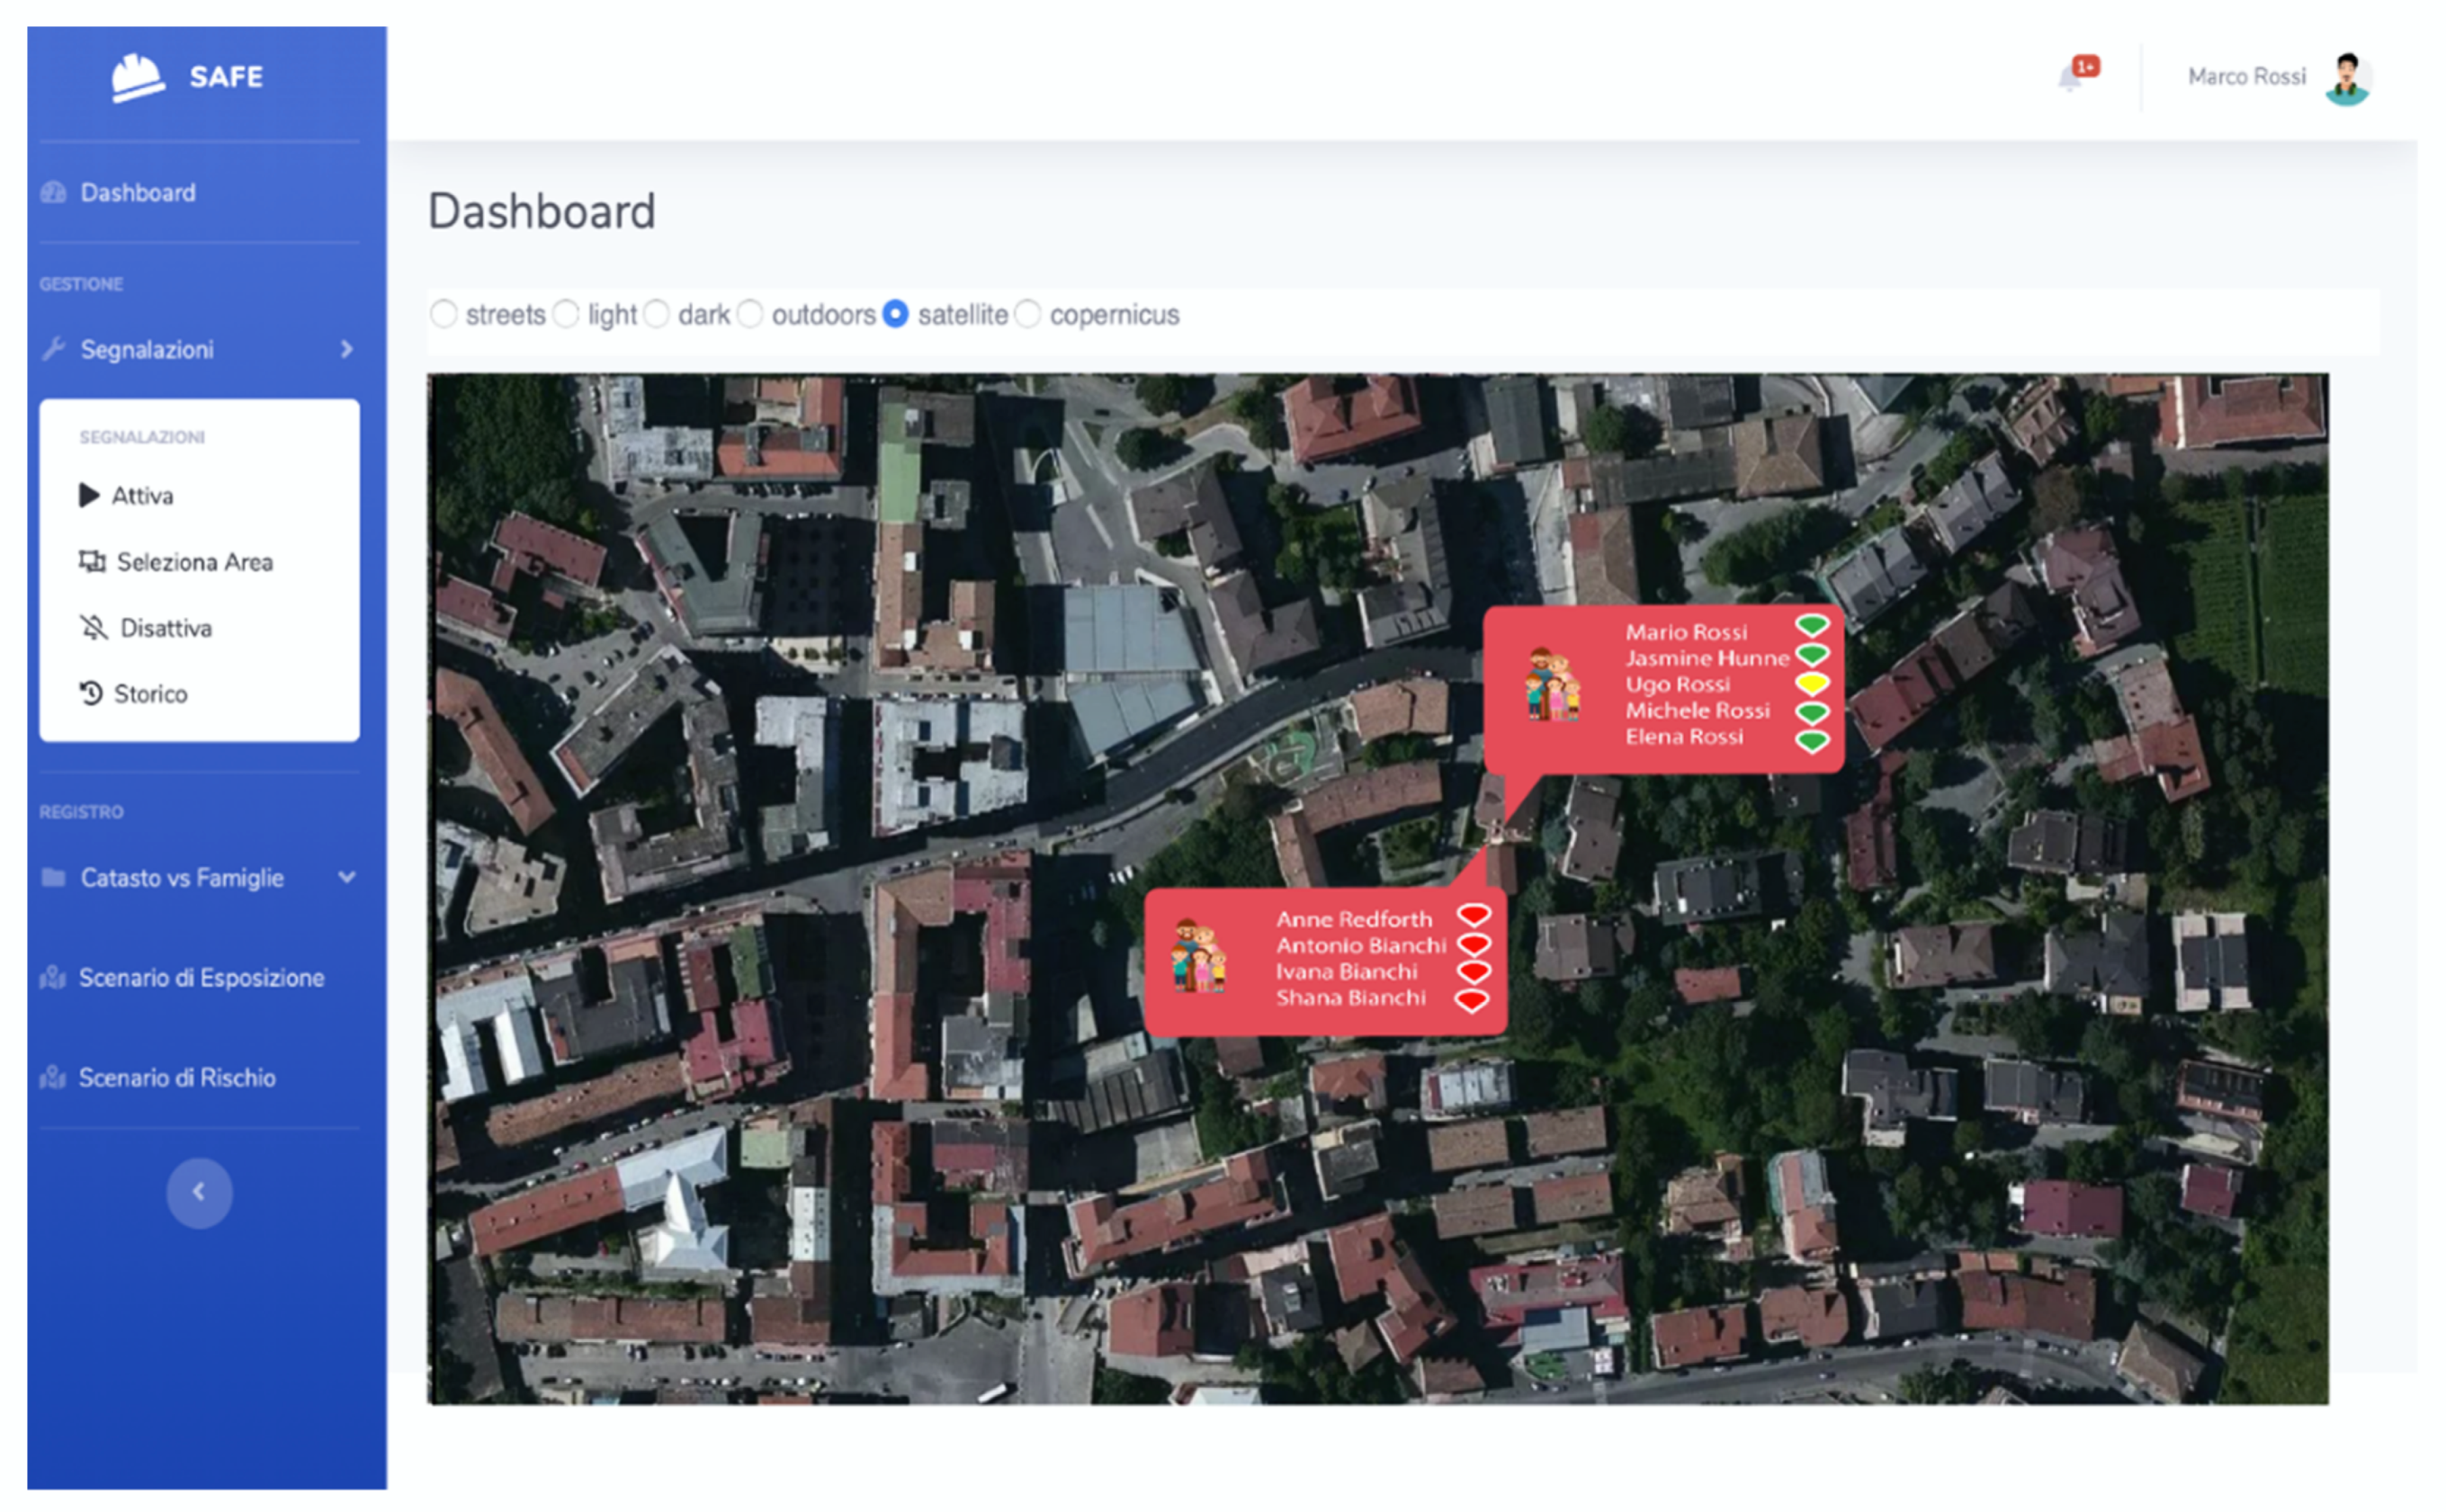2446x1512 pixels.
Task: Click the Rossi family group icon
Action: [1551, 685]
